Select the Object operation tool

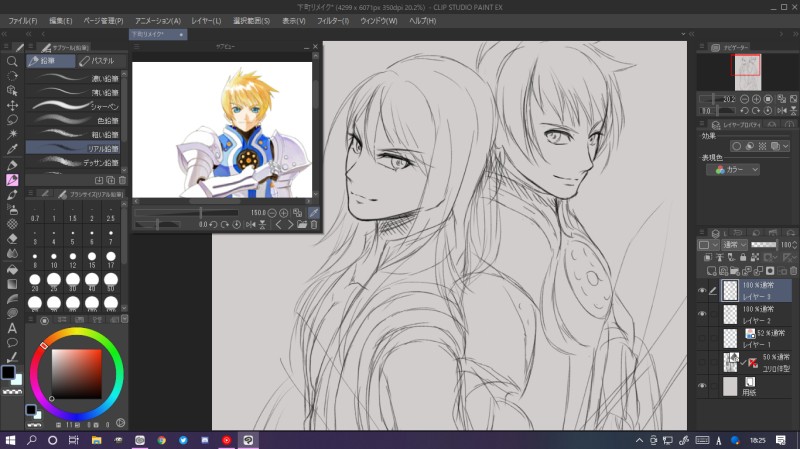(x=12, y=90)
